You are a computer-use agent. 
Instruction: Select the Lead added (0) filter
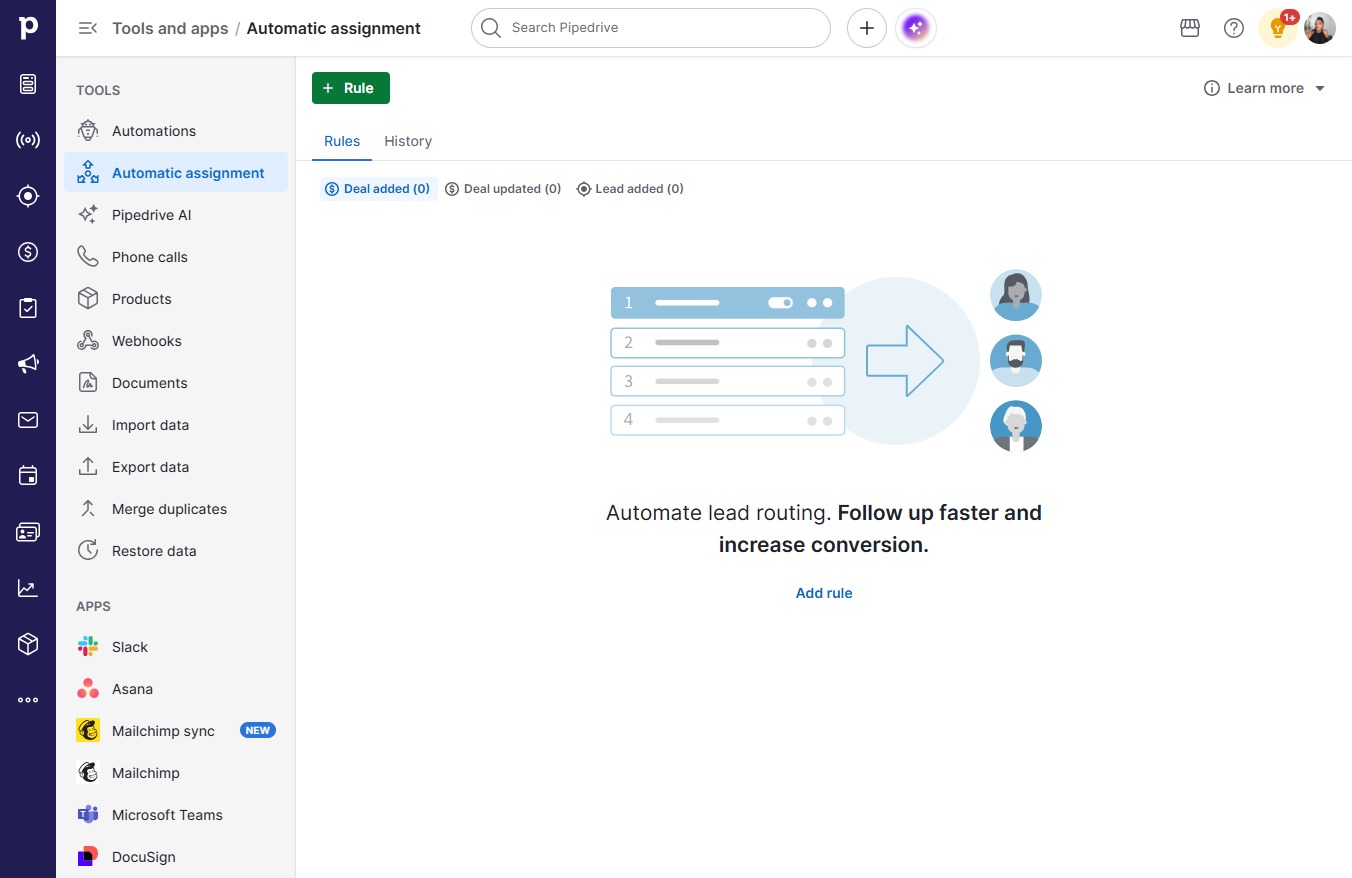630,189
